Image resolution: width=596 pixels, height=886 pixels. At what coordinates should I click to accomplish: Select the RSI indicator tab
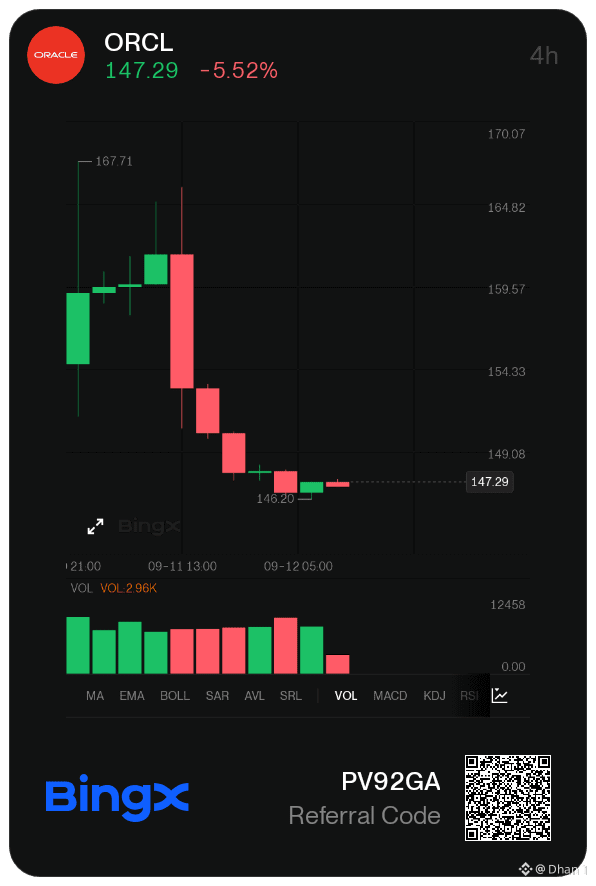(469, 696)
